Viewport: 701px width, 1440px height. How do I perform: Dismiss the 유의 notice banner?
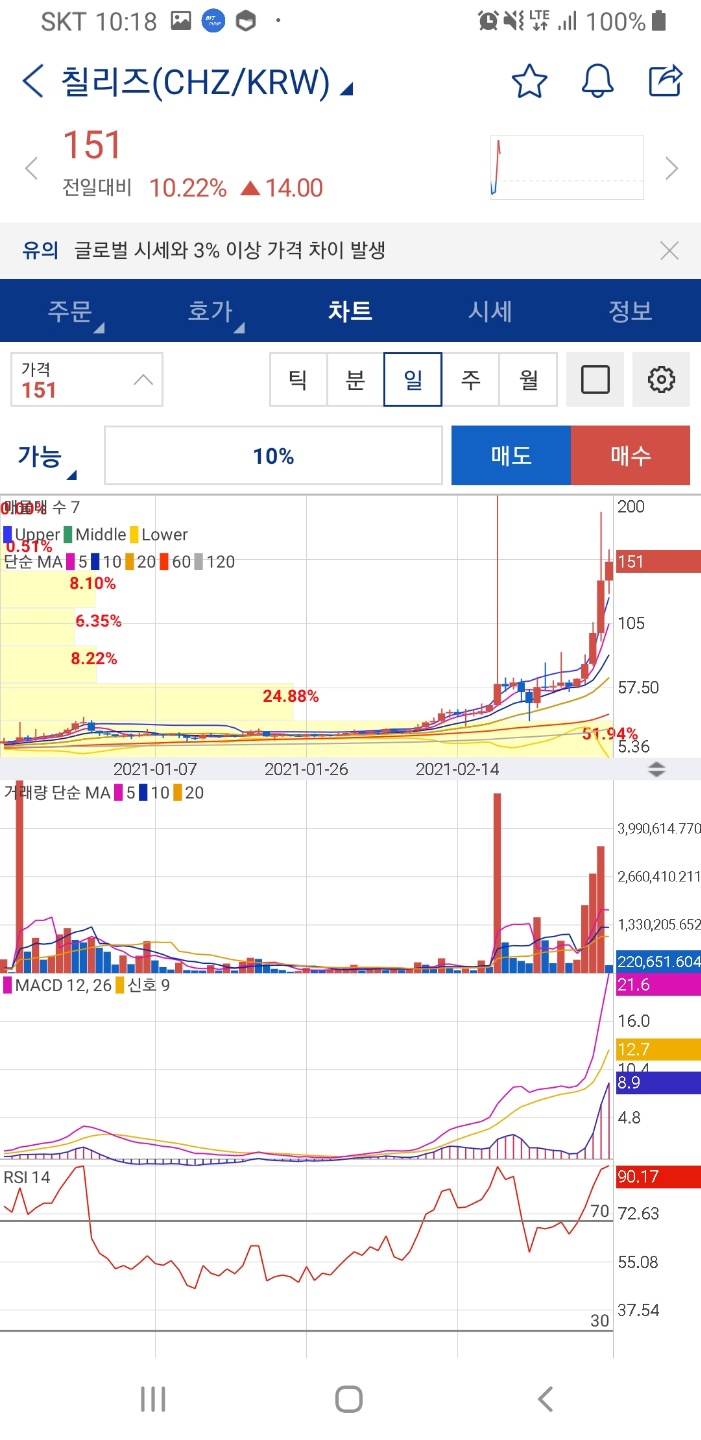669,250
